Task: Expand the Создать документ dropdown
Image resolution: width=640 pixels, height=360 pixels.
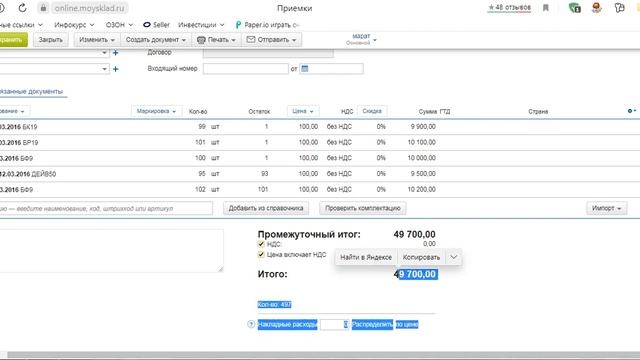Action: coord(156,40)
